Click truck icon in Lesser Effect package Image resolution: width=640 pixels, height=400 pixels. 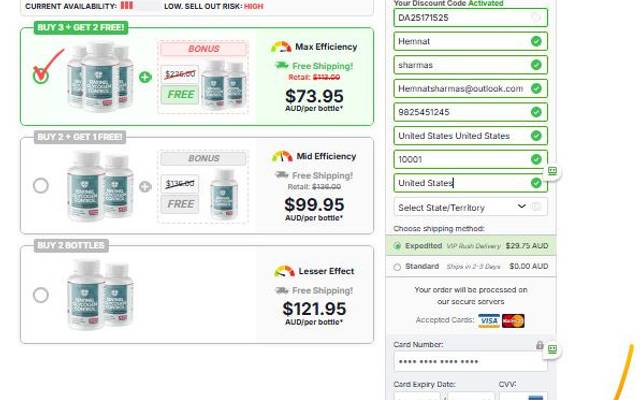click(282, 290)
